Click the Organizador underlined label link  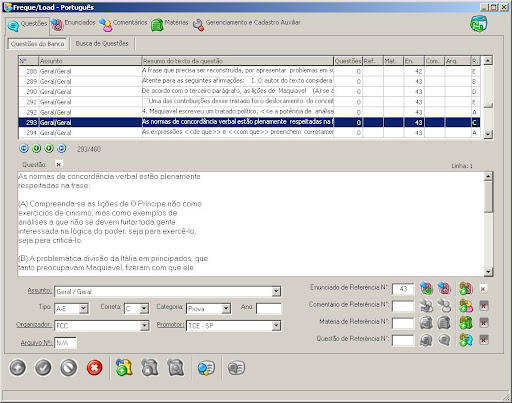coord(34,325)
